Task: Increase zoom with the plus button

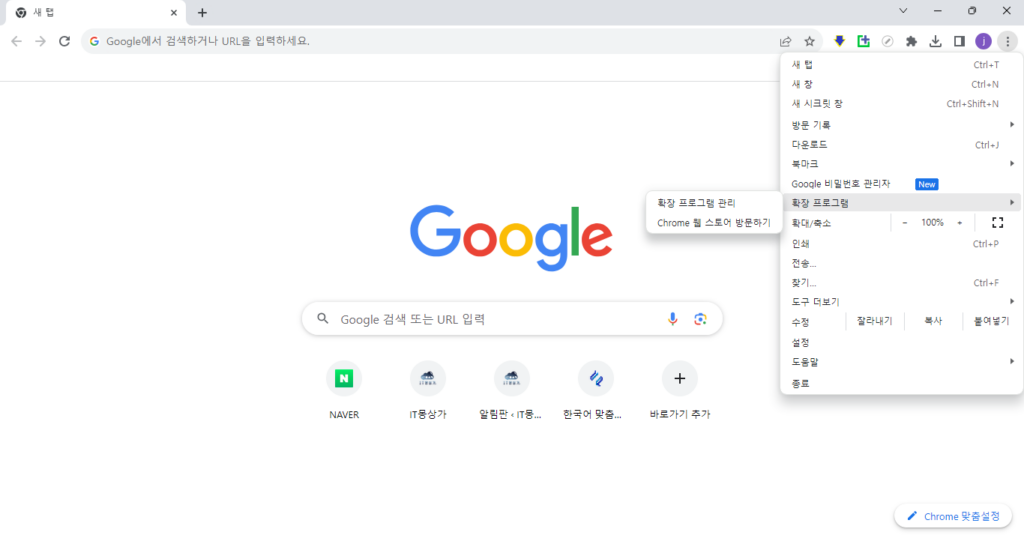Action: point(959,223)
